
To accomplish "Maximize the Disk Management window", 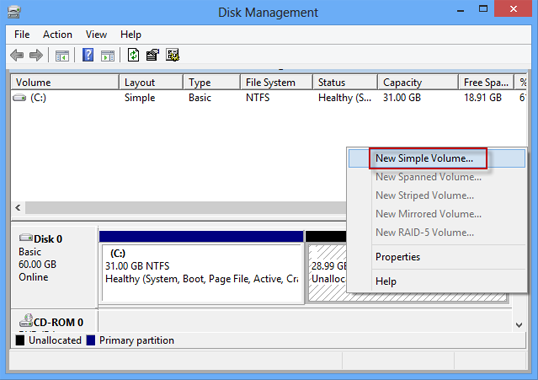I will pos(483,9).
